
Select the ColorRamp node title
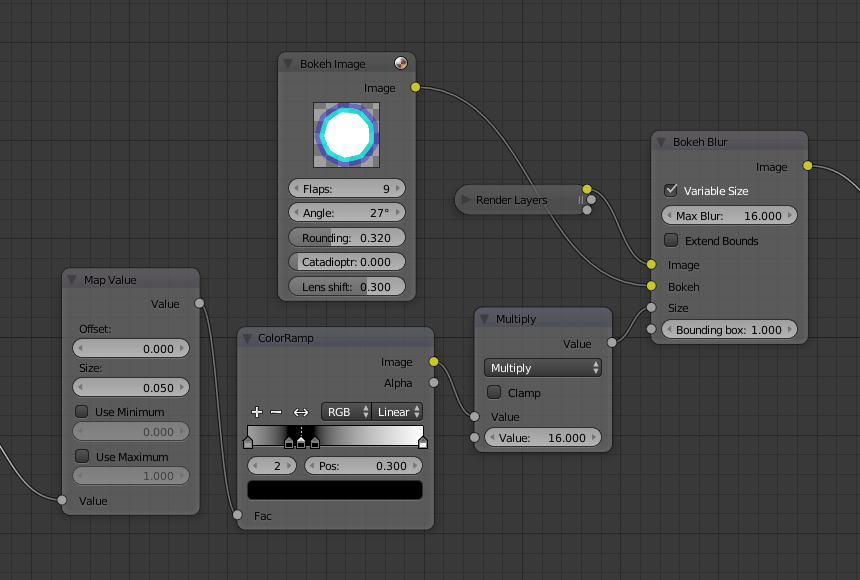[286, 338]
